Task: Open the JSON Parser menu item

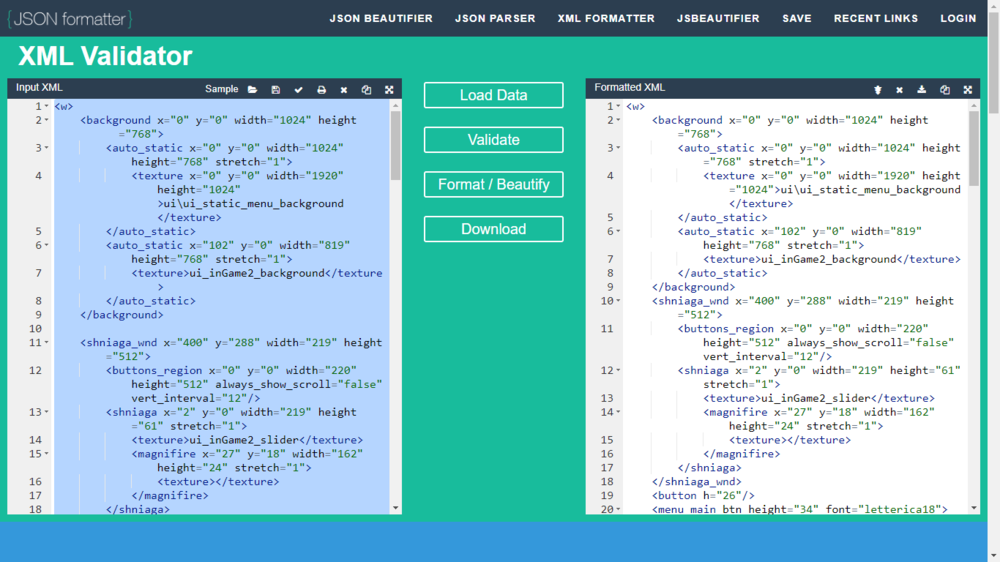Action: coord(495,18)
